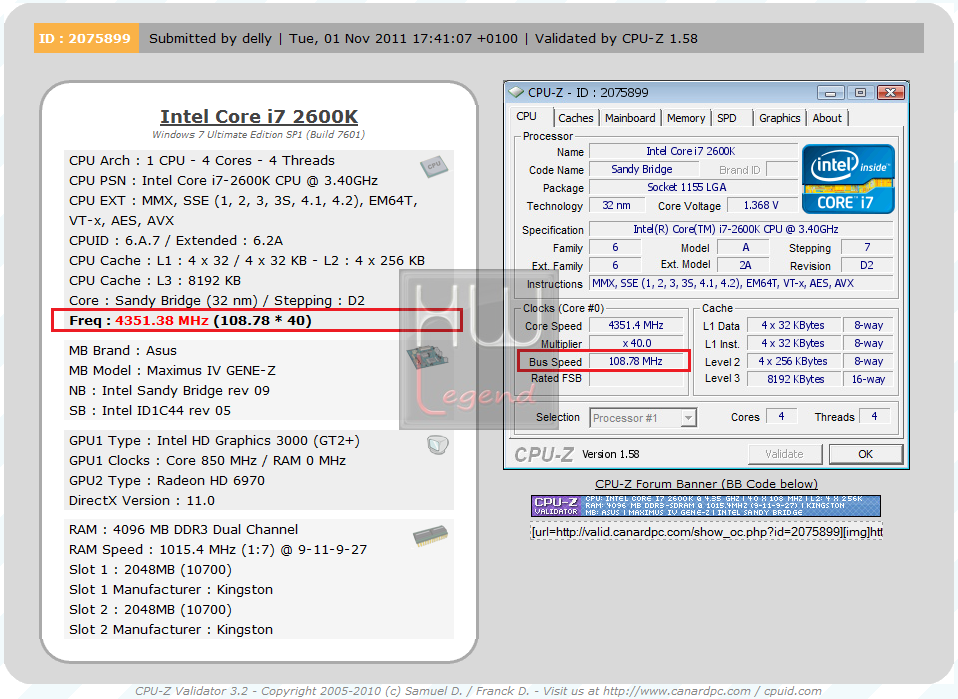The height and width of the screenshot is (699, 958).
Task: Click the Cores count value
Action: (781, 417)
